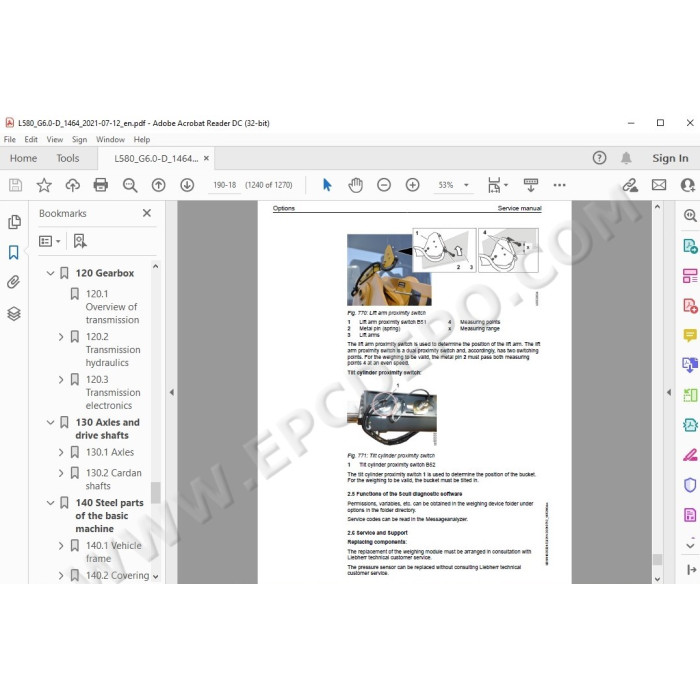
Task: Zoom out with the minus button
Action: tap(384, 185)
